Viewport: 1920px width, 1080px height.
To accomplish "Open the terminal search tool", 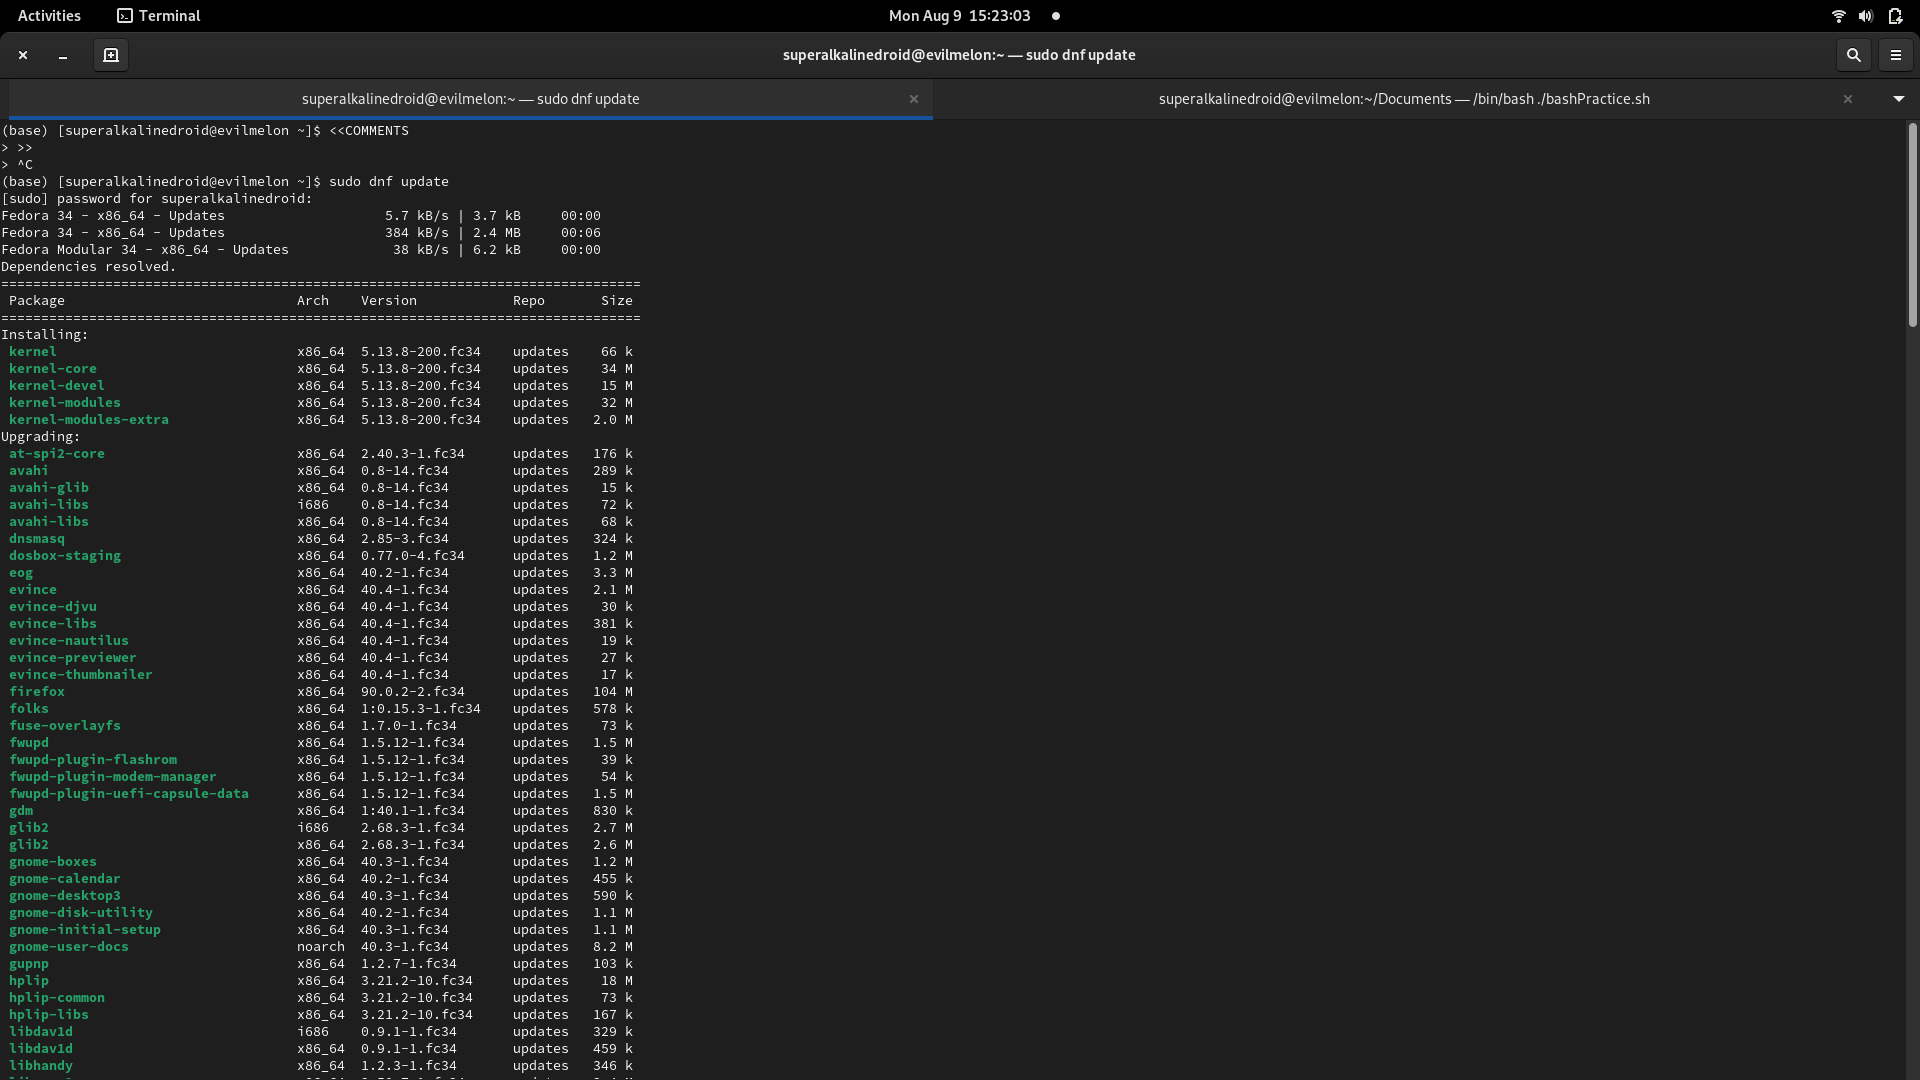I will (1853, 55).
